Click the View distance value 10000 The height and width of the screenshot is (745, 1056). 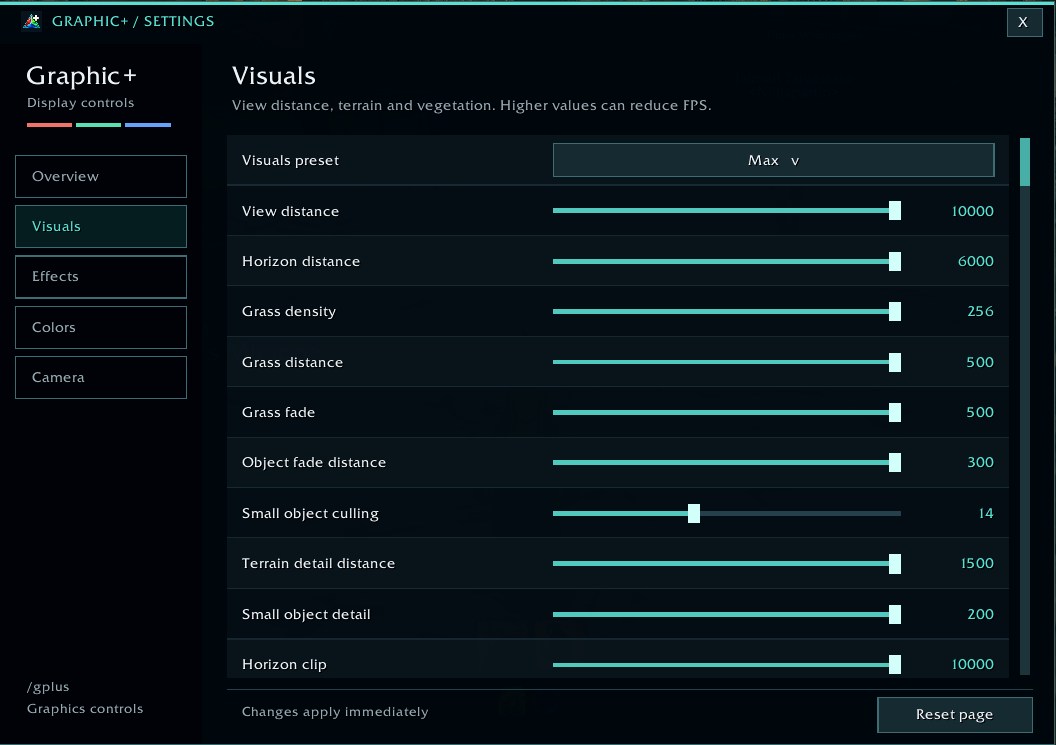point(972,211)
